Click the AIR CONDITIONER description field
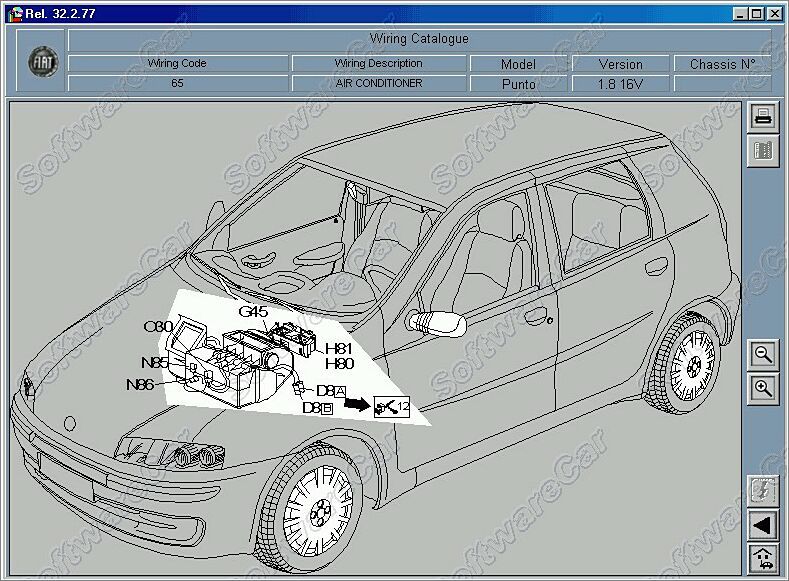The height and width of the screenshot is (581, 789). (378, 84)
